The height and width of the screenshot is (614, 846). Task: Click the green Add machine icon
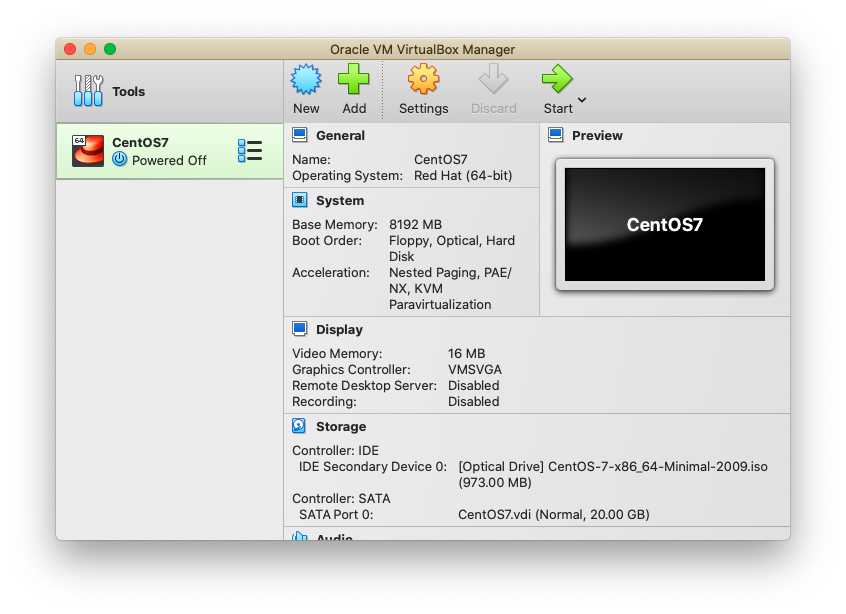tap(354, 80)
